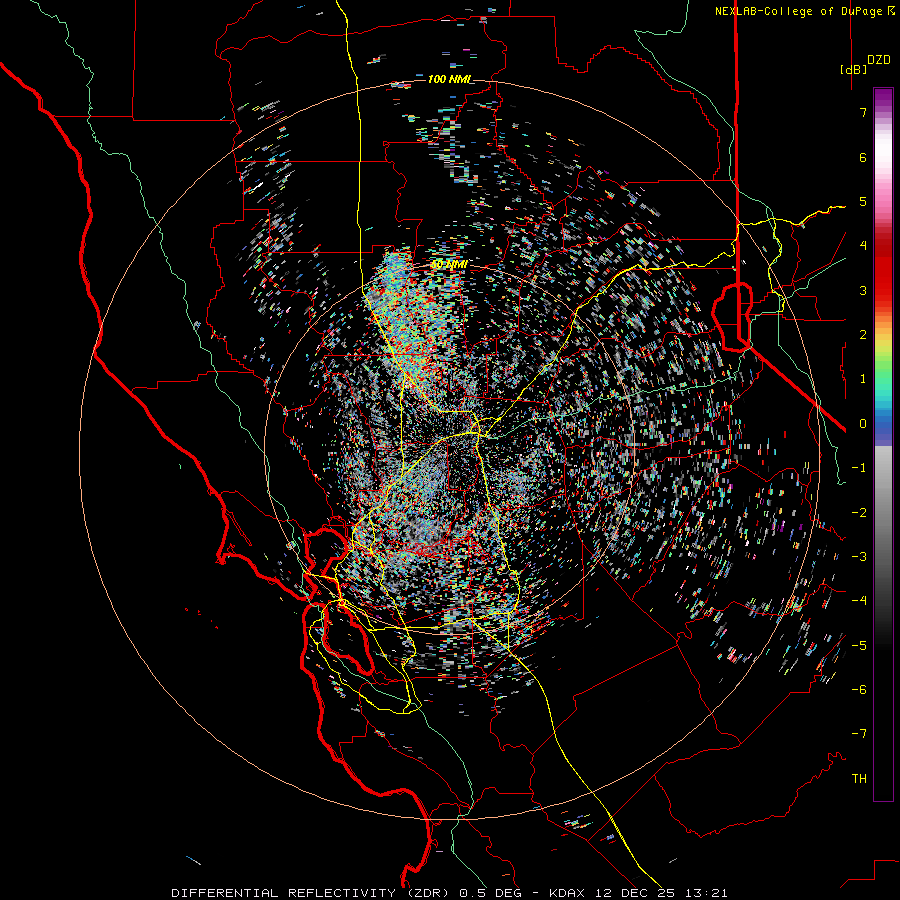Click the 7 tick label on scale
900x900 pixels.
coord(863,112)
